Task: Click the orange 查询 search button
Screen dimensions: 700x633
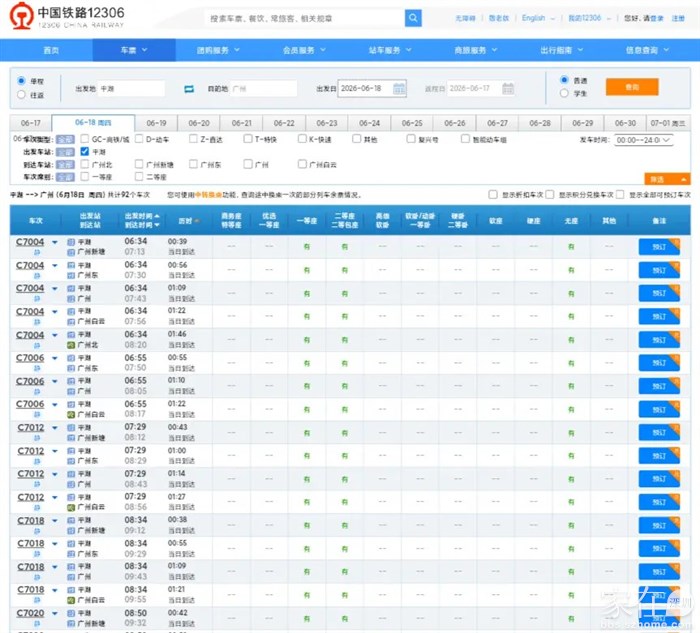Action: tap(632, 87)
